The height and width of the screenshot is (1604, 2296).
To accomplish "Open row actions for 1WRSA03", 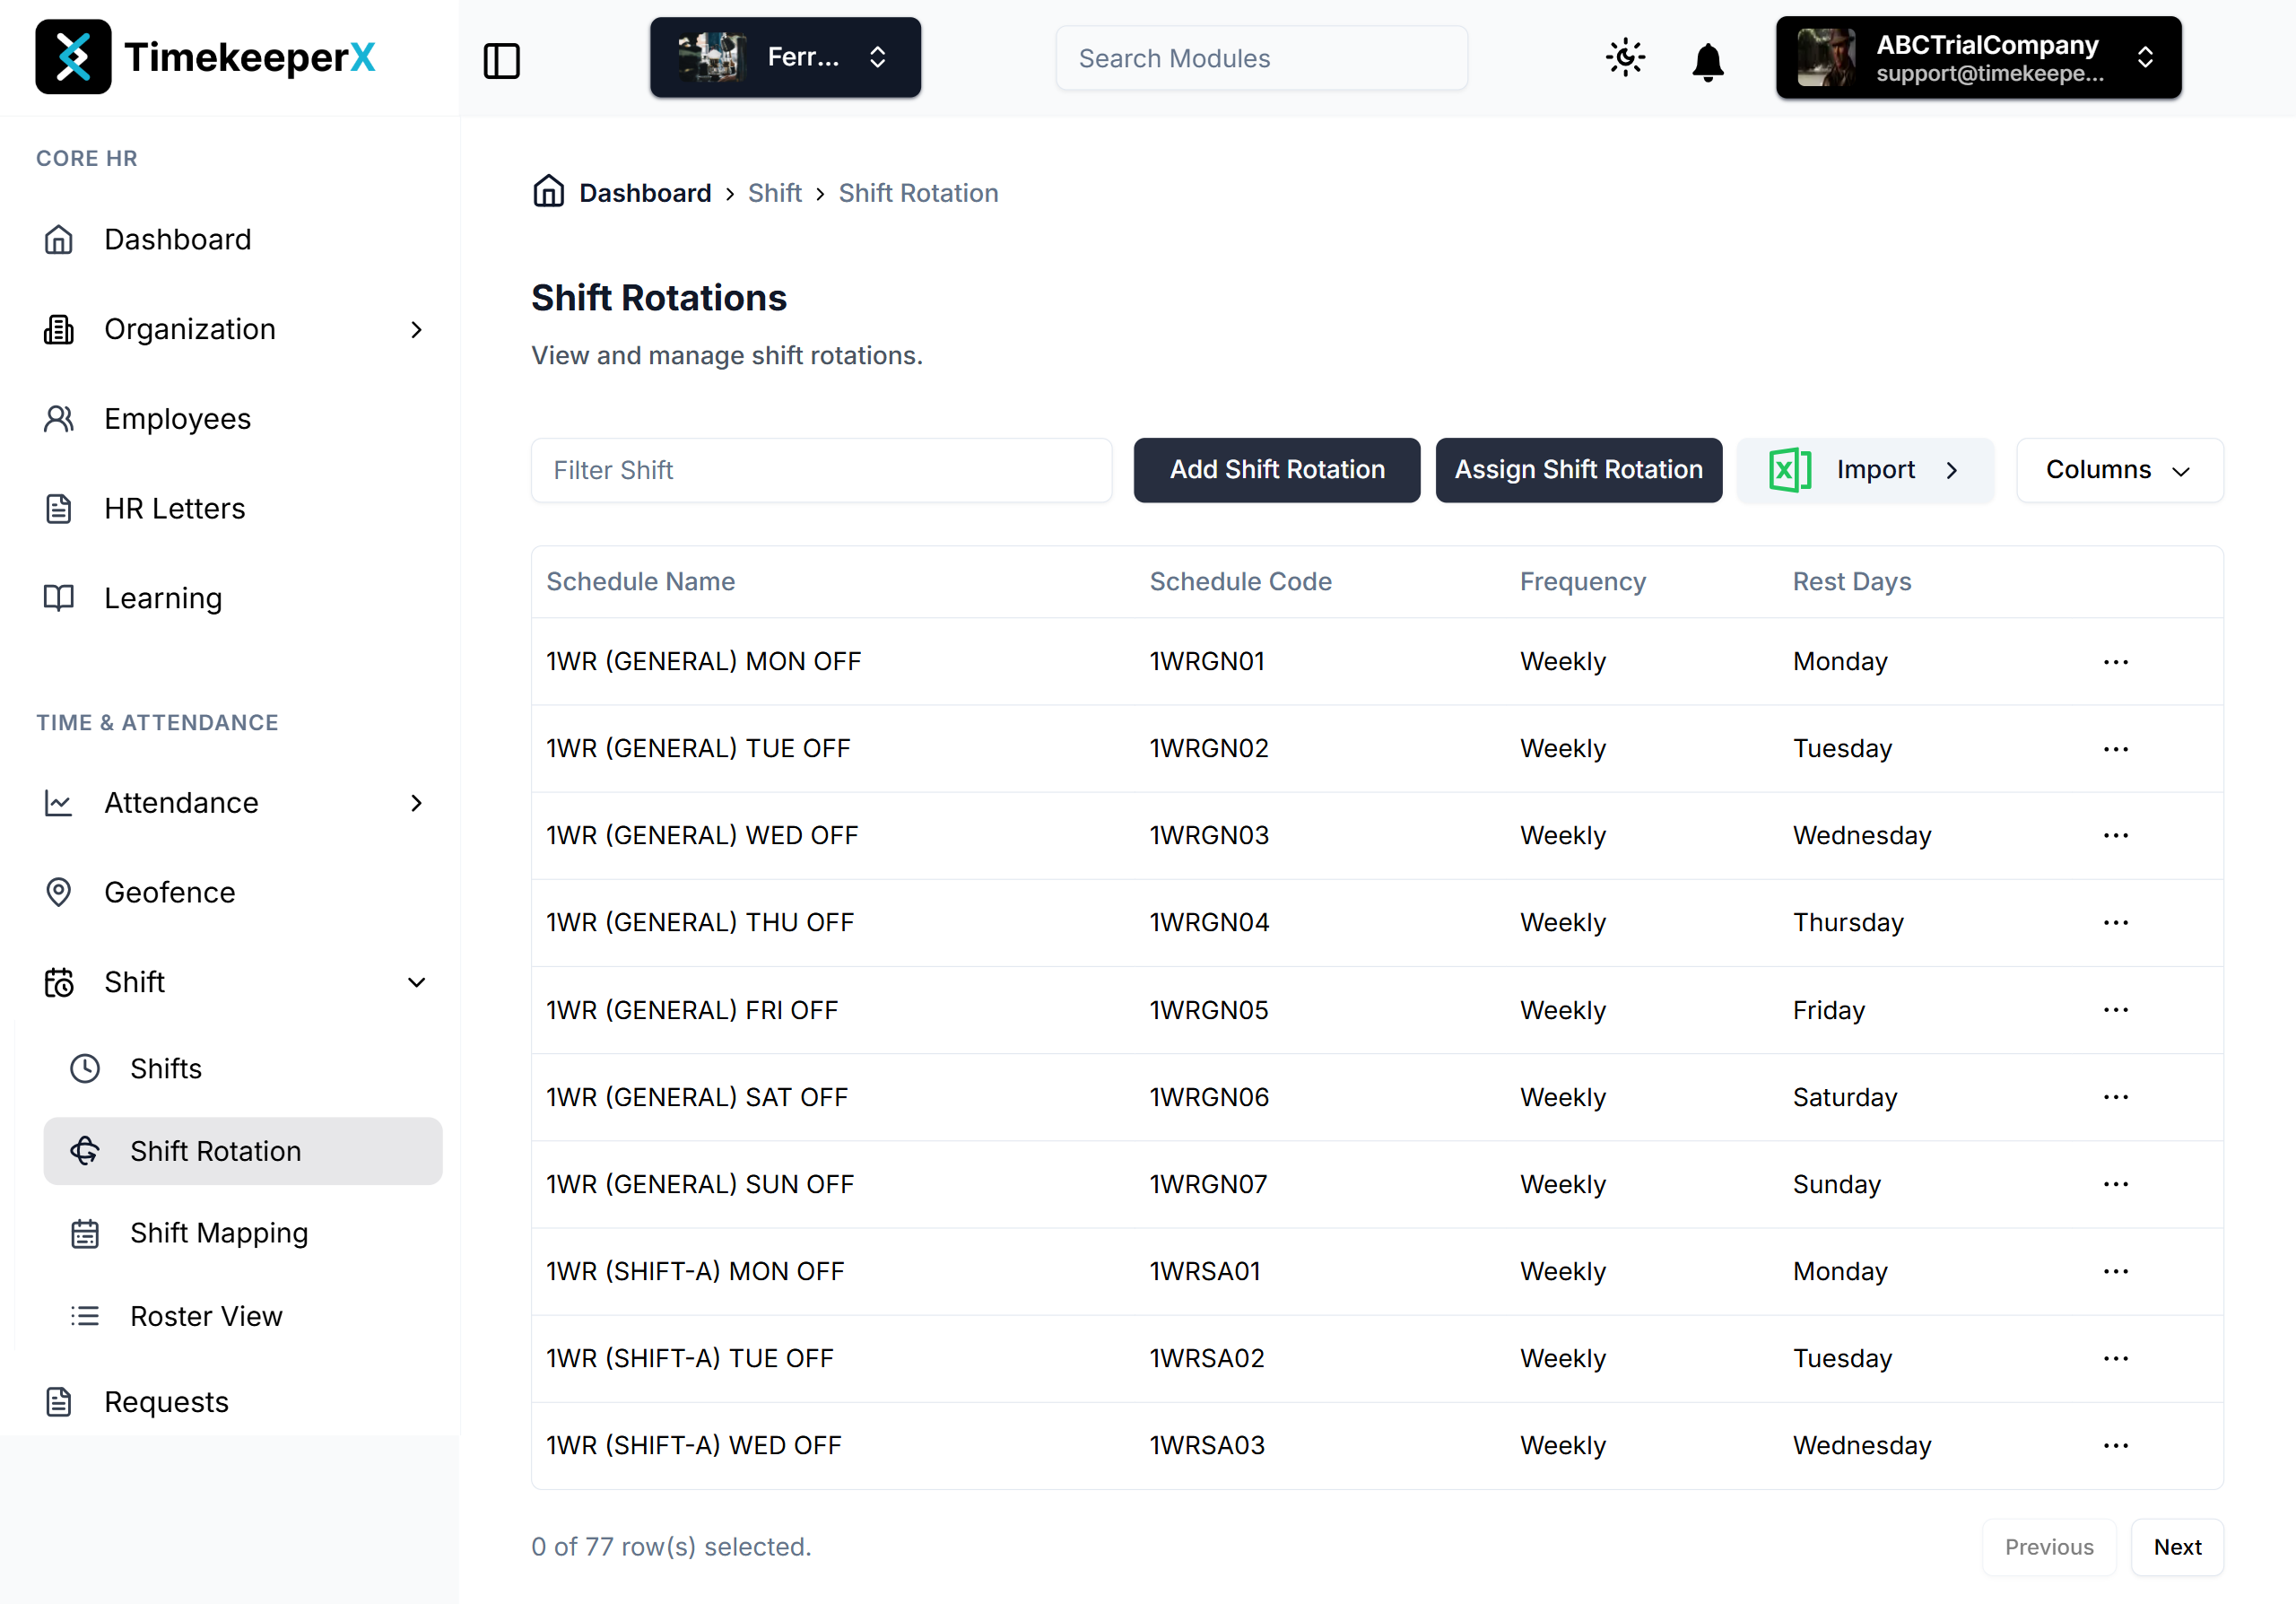I will click(x=2115, y=1445).
